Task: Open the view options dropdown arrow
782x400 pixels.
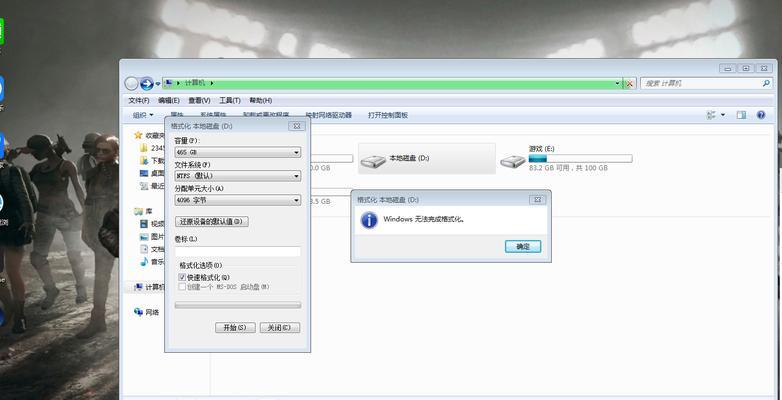Action: 723,115
